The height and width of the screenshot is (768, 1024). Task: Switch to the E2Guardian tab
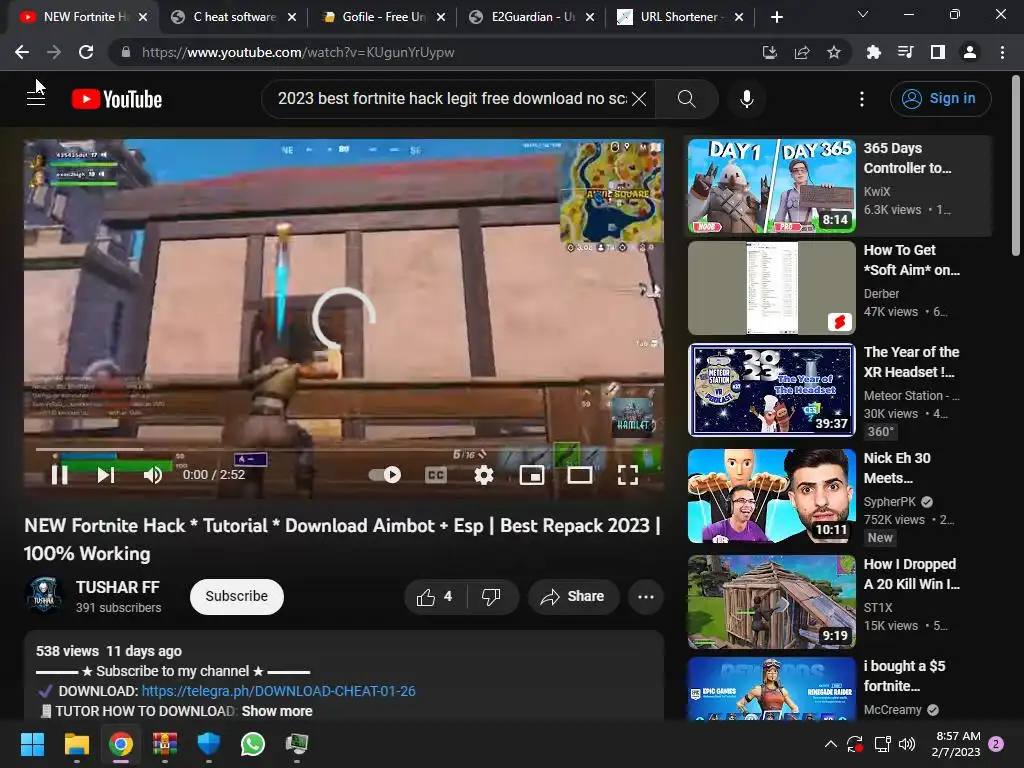click(532, 17)
